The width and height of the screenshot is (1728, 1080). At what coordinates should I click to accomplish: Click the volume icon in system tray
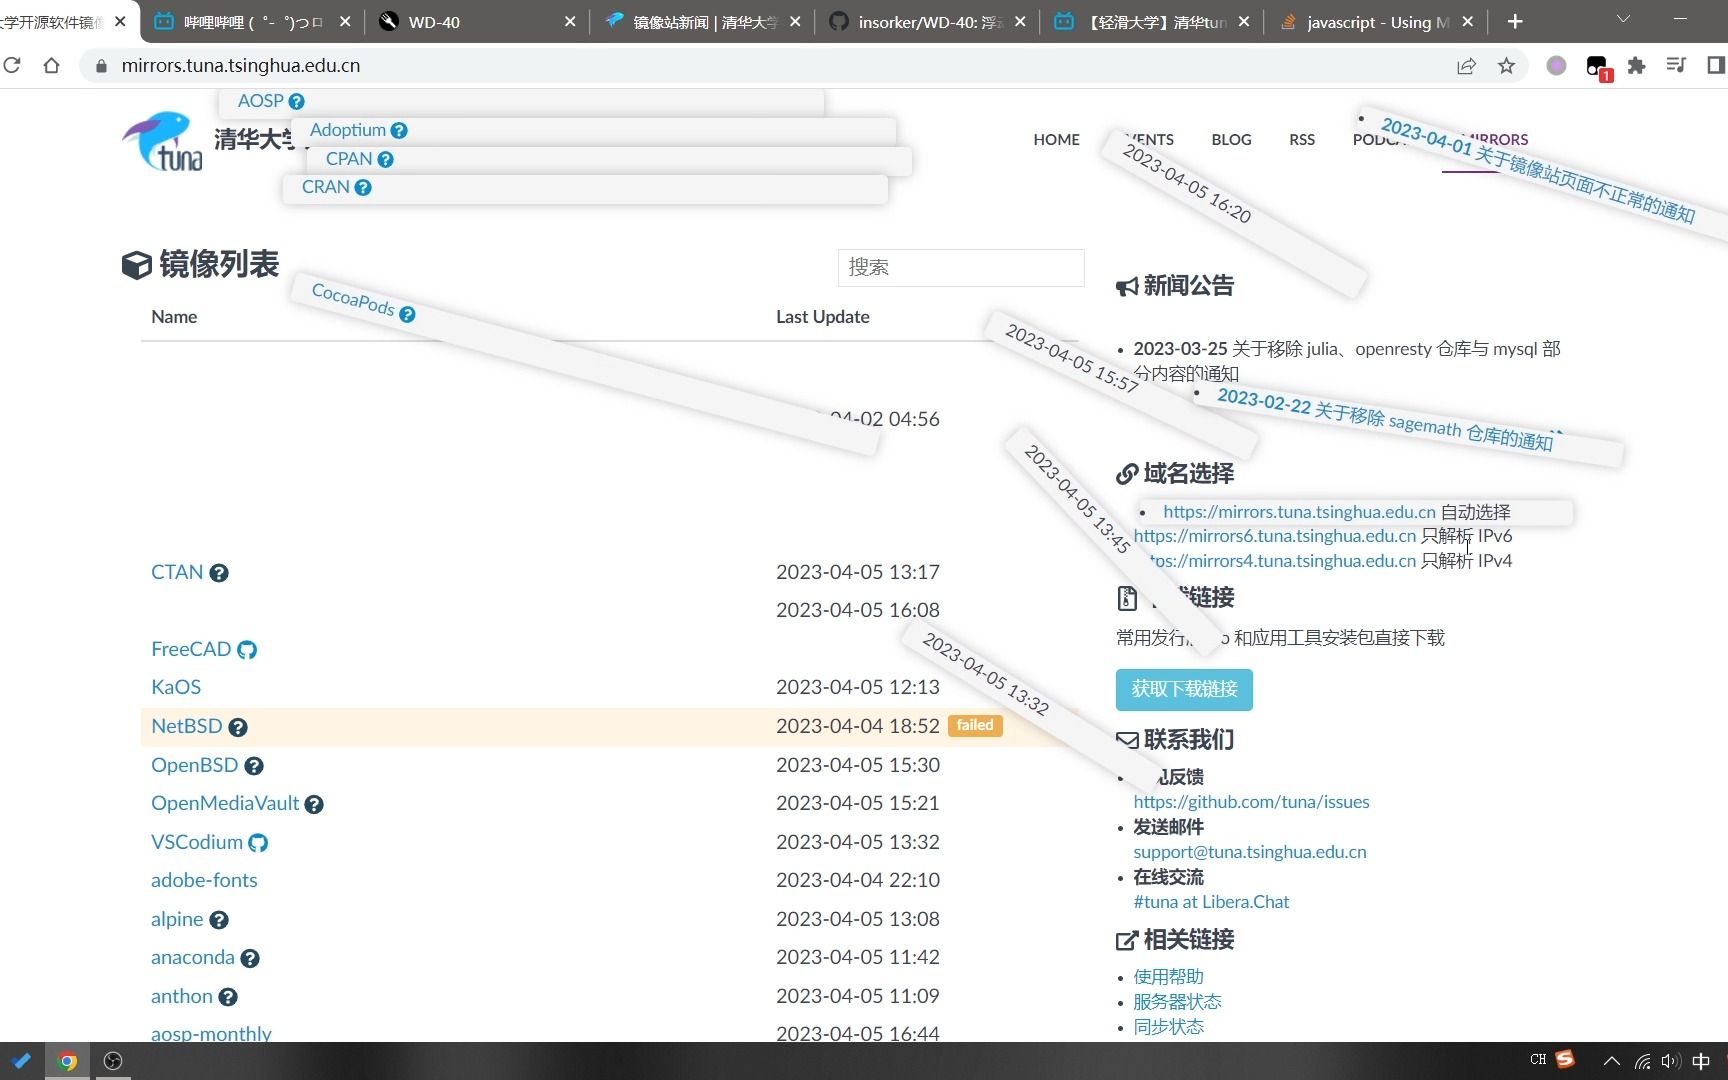[x=1671, y=1061]
